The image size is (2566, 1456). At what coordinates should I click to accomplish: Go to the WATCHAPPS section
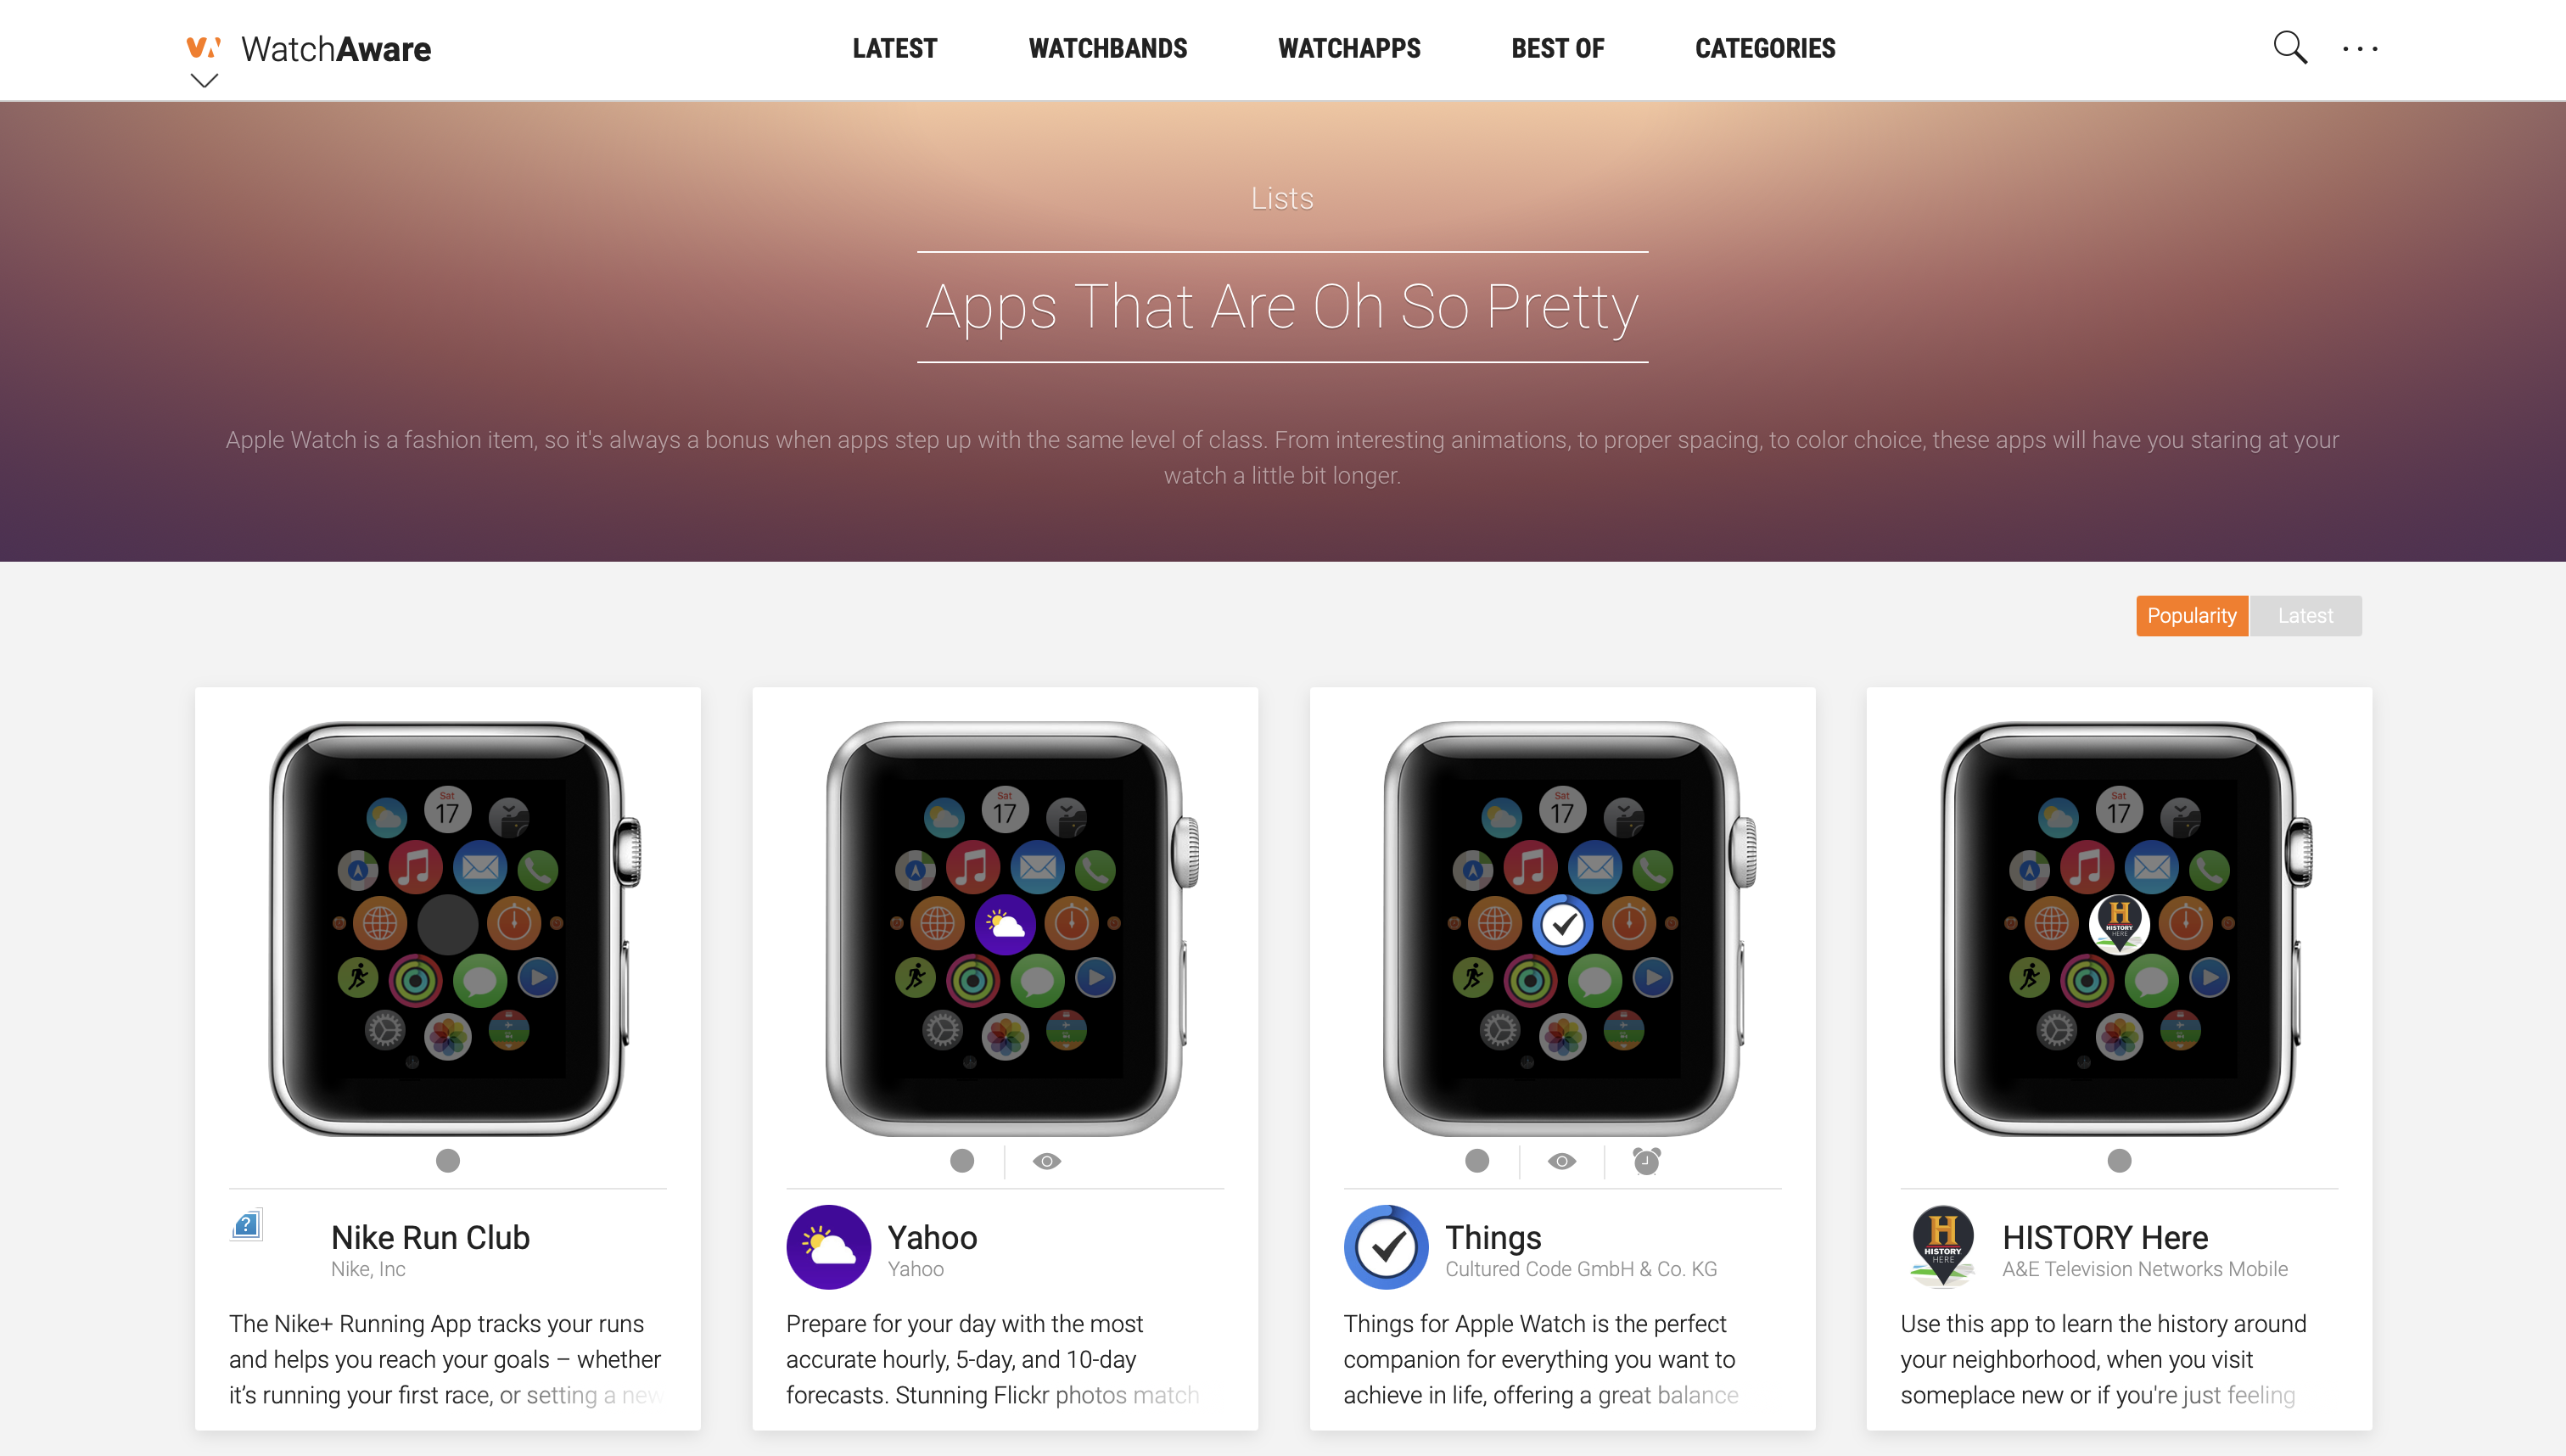coord(1349,48)
